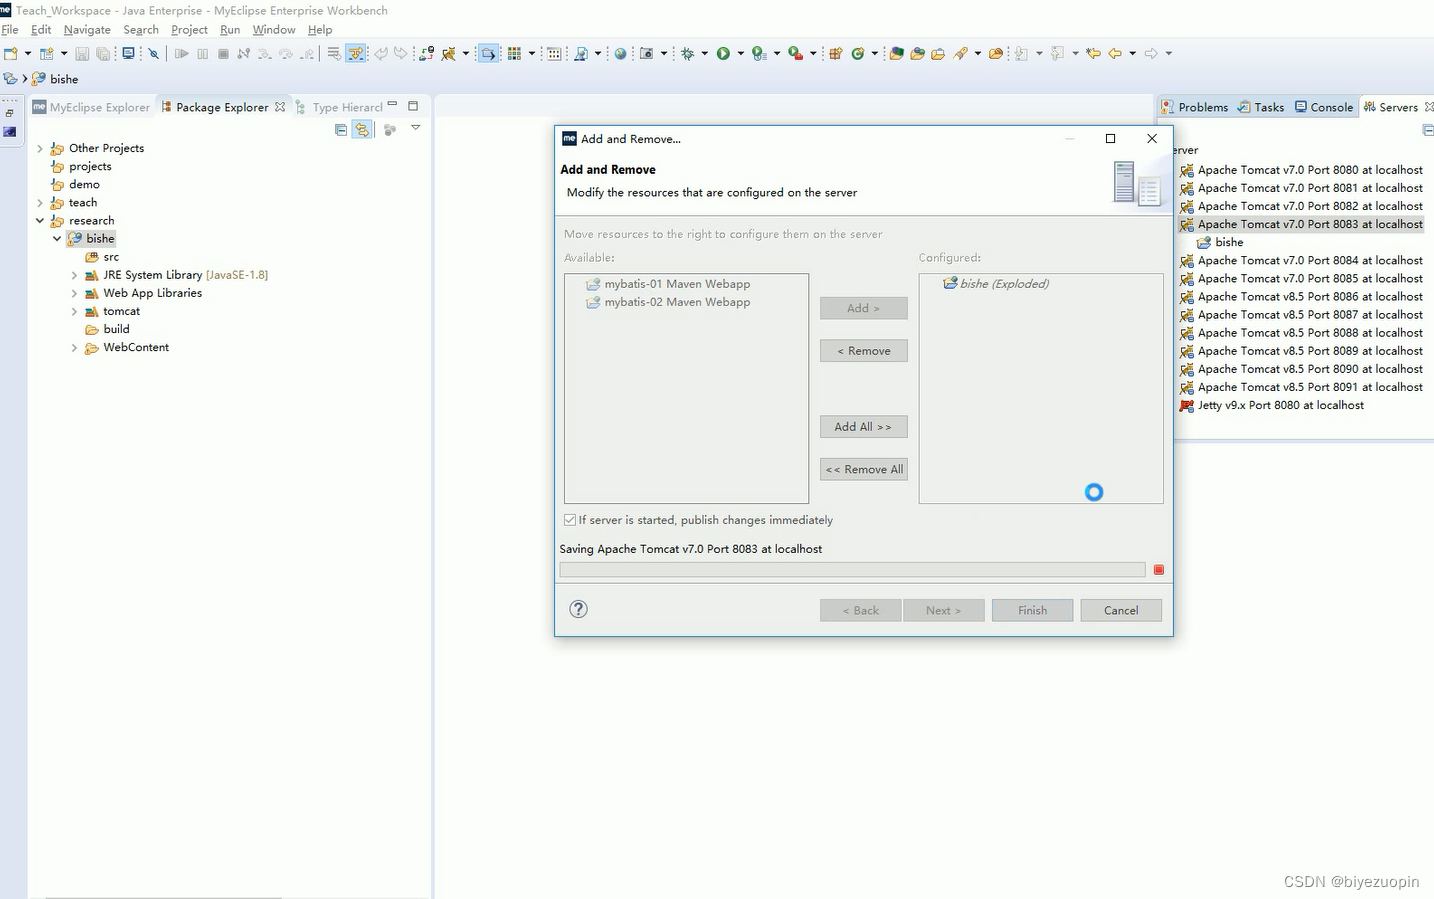Open the Run icon dropdown arrow
Image resolution: width=1434 pixels, height=899 pixels.
tap(741, 54)
